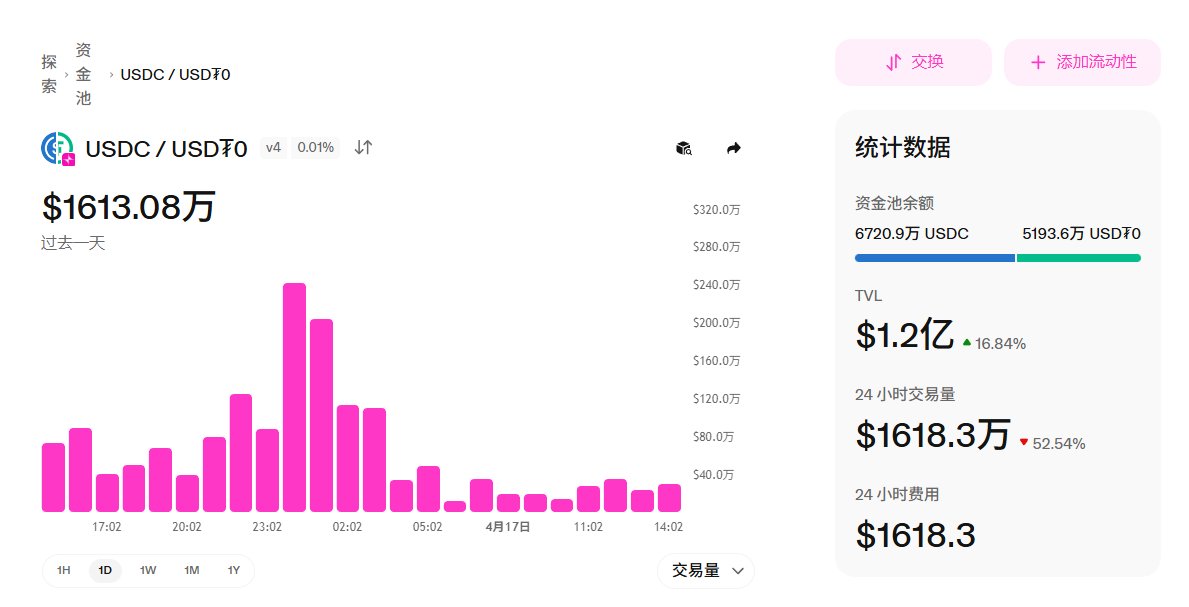Select the 1D time range
This screenshot has width=1189, height=607.
pos(105,570)
